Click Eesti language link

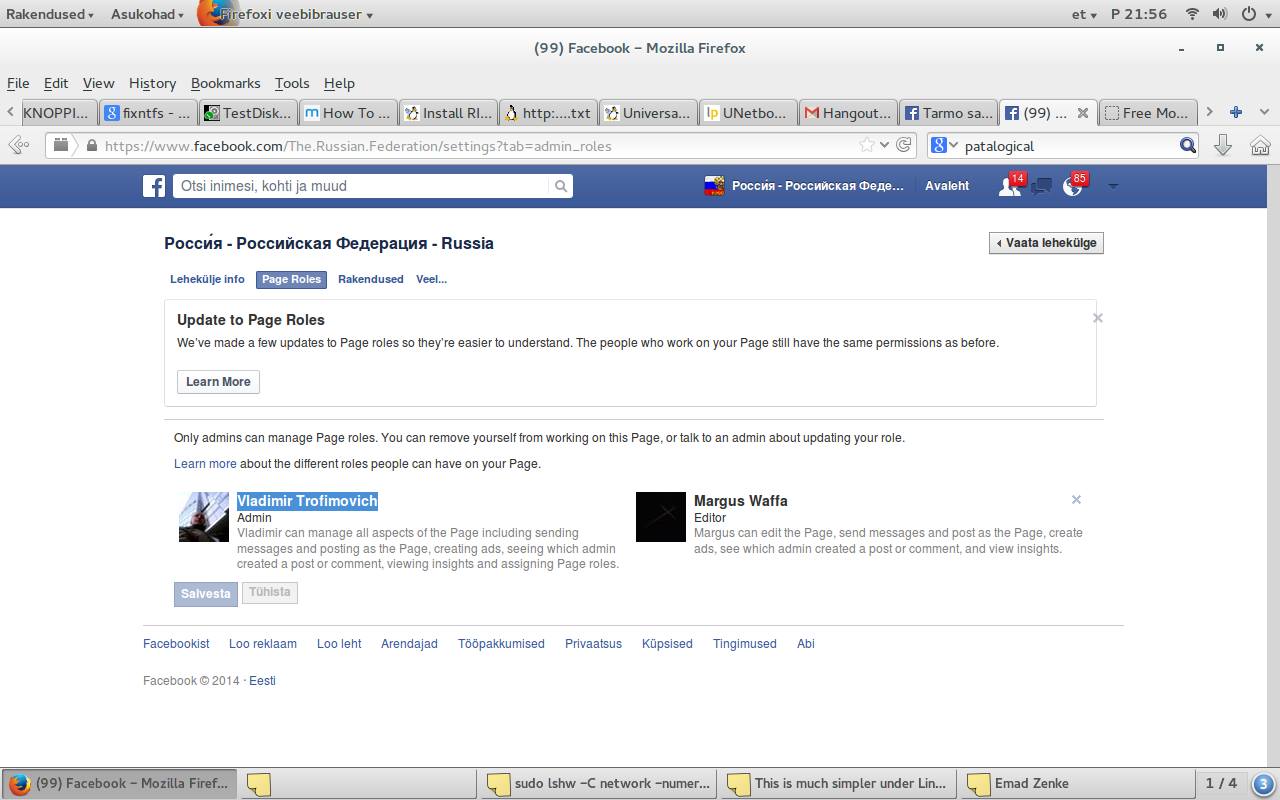tap(262, 681)
